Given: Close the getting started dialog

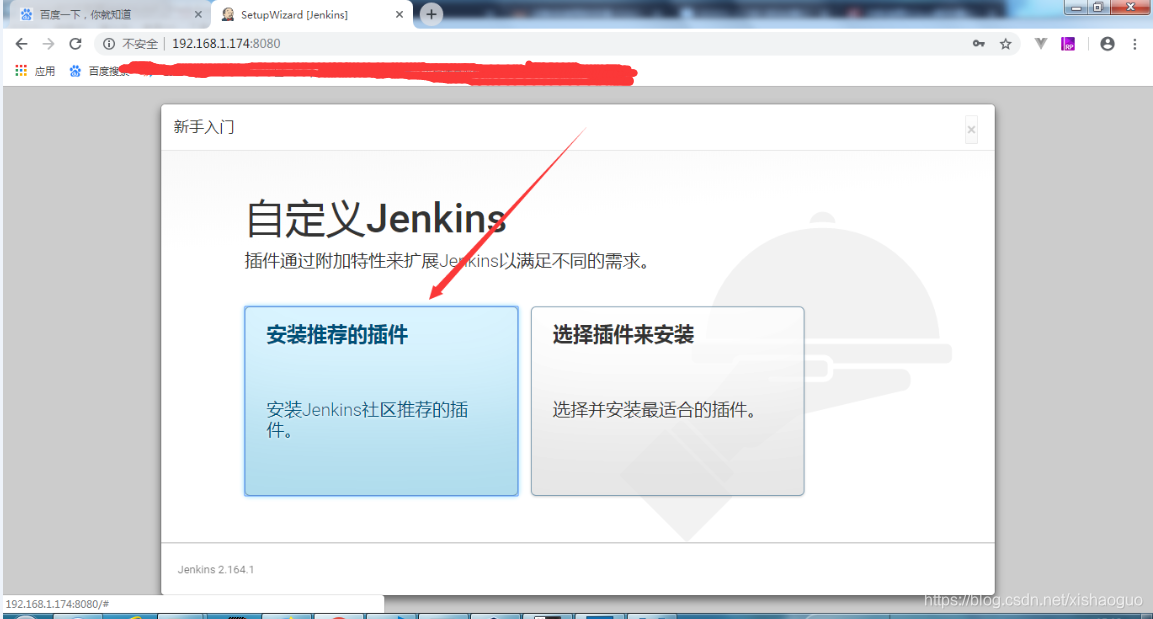Looking at the screenshot, I should click(x=971, y=129).
